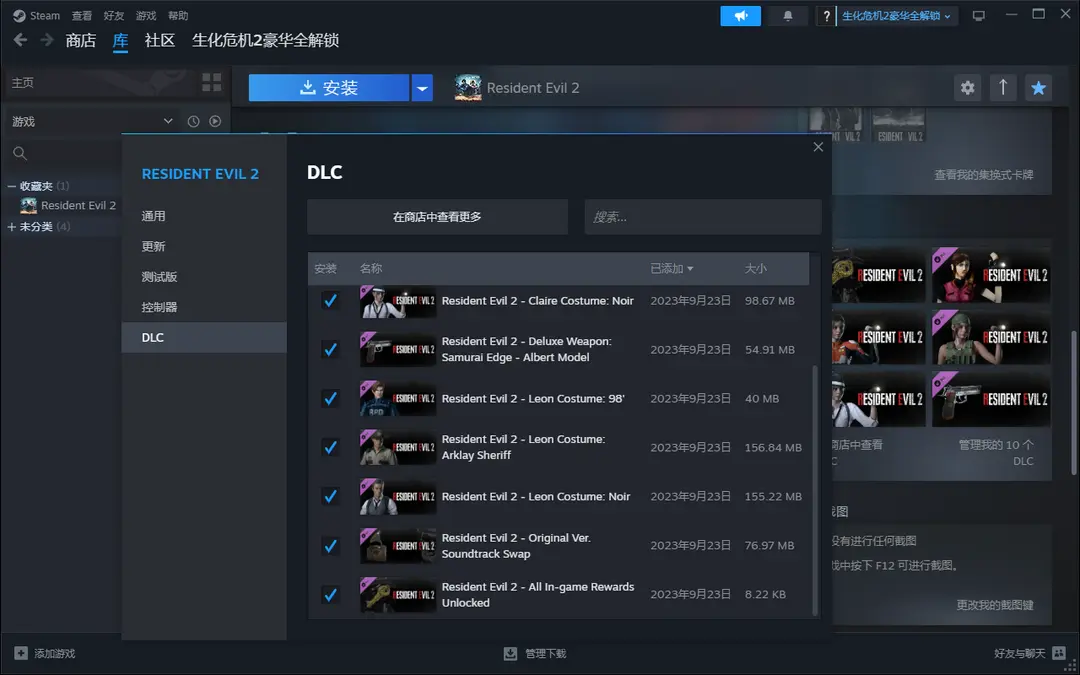The width and height of the screenshot is (1080, 675).
Task: Sort DLC list by 大小 column header
Action: 756,269
